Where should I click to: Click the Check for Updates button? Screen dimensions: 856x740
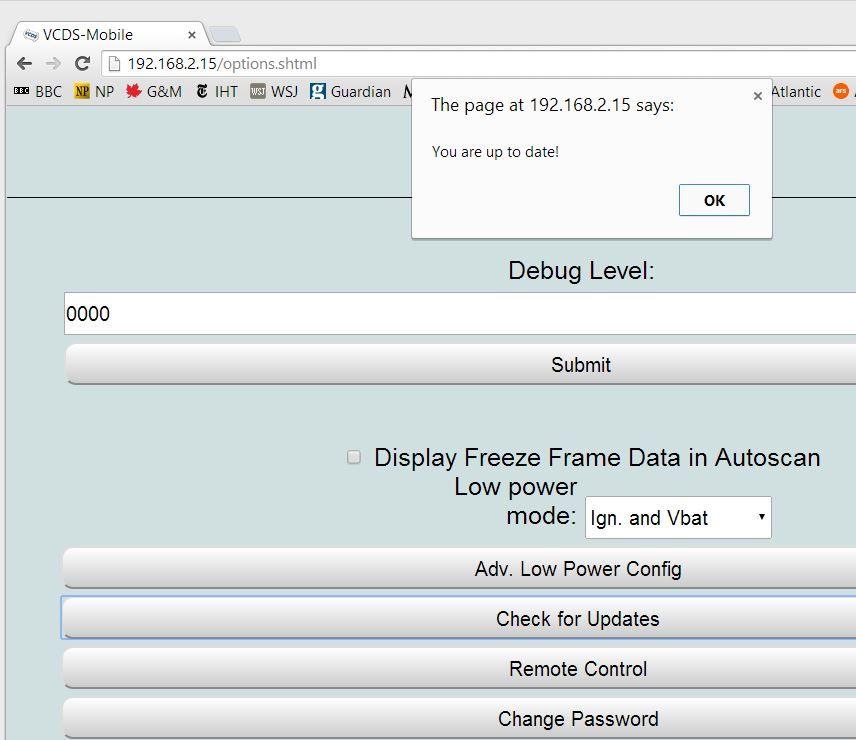[x=578, y=618]
